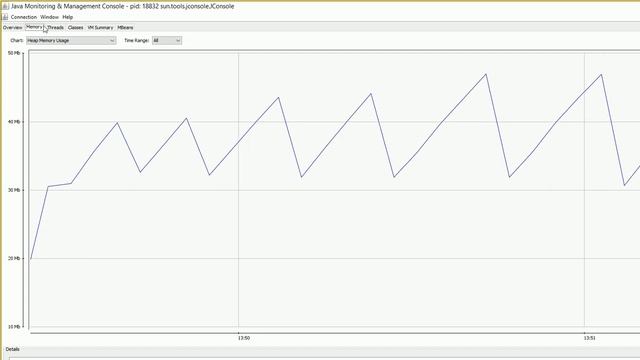Open the Heap Memory Usage chart dropdown
This screenshot has width=640, height=360.
(x=71, y=40)
